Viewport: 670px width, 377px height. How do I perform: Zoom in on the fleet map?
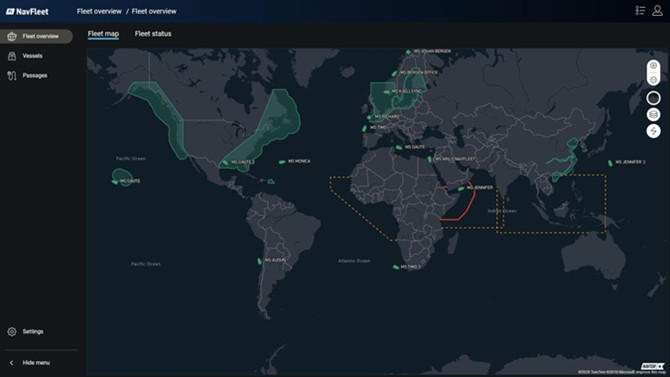tap(653, 66)
